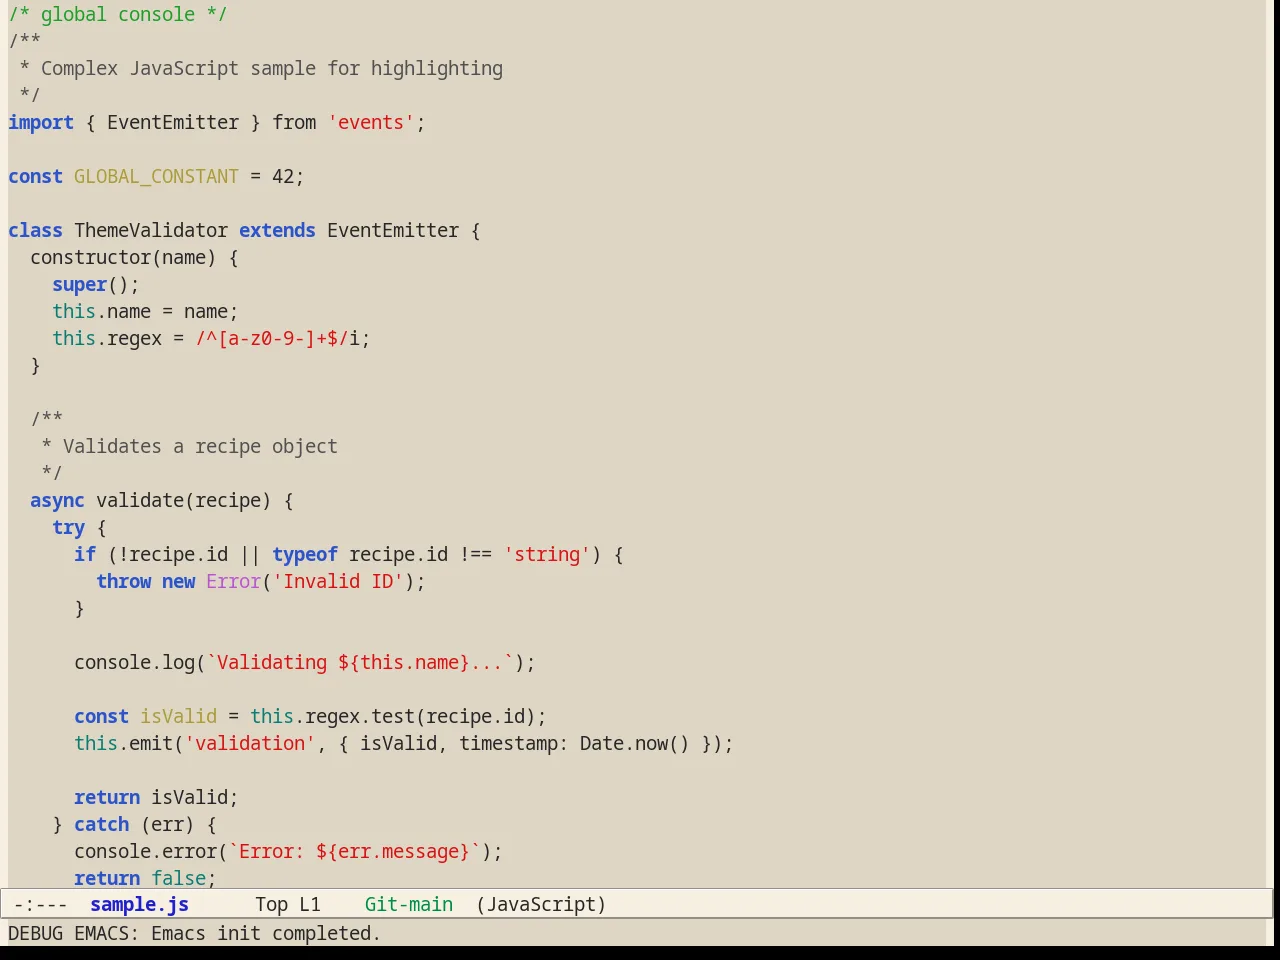Viewport: 1280px width, 960px height.
Task: Click the 'catch' keyword
Action: point(101,824)
